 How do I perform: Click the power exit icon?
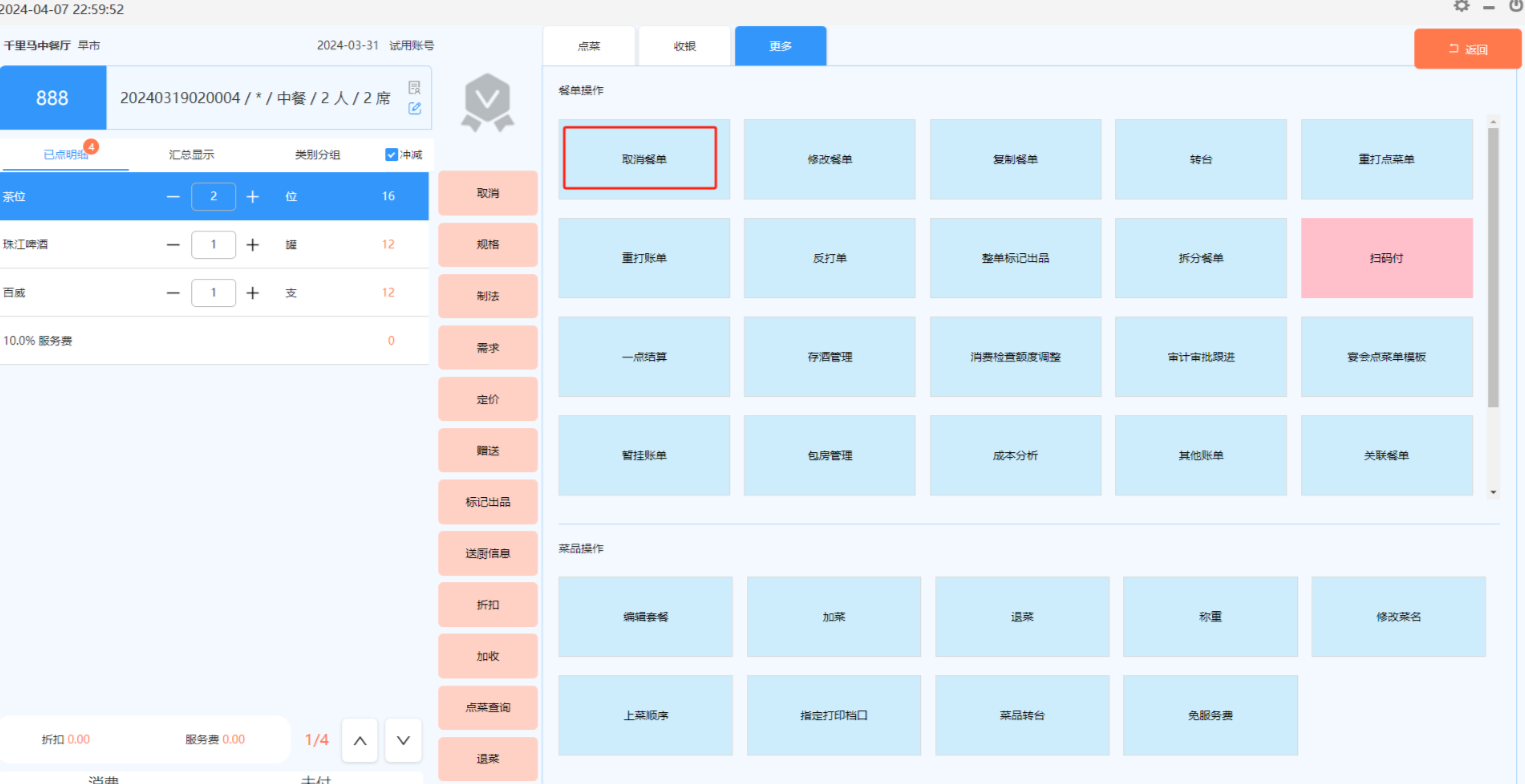click(1516, 5)
